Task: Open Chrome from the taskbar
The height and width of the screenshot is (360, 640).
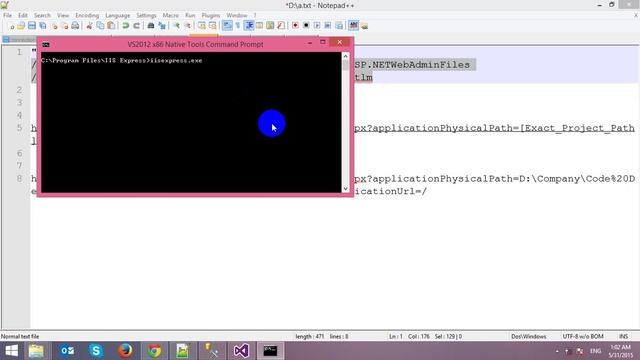Action: coord(154,351)
